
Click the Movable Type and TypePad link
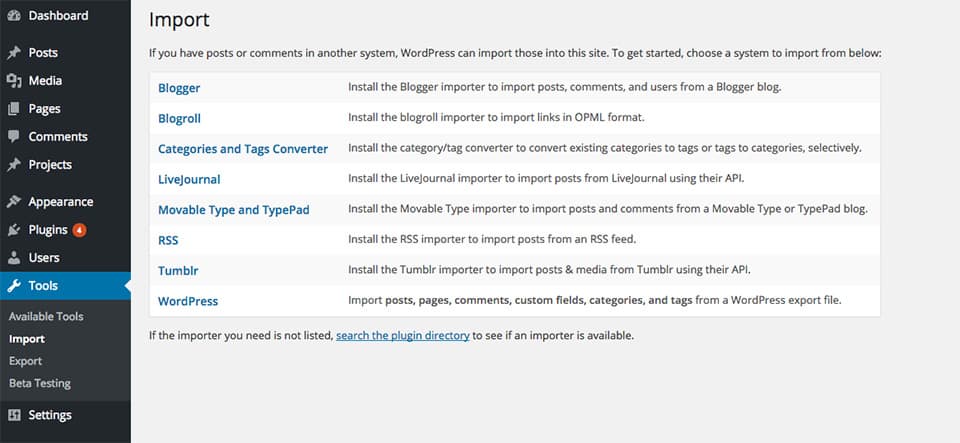point(234,210)
